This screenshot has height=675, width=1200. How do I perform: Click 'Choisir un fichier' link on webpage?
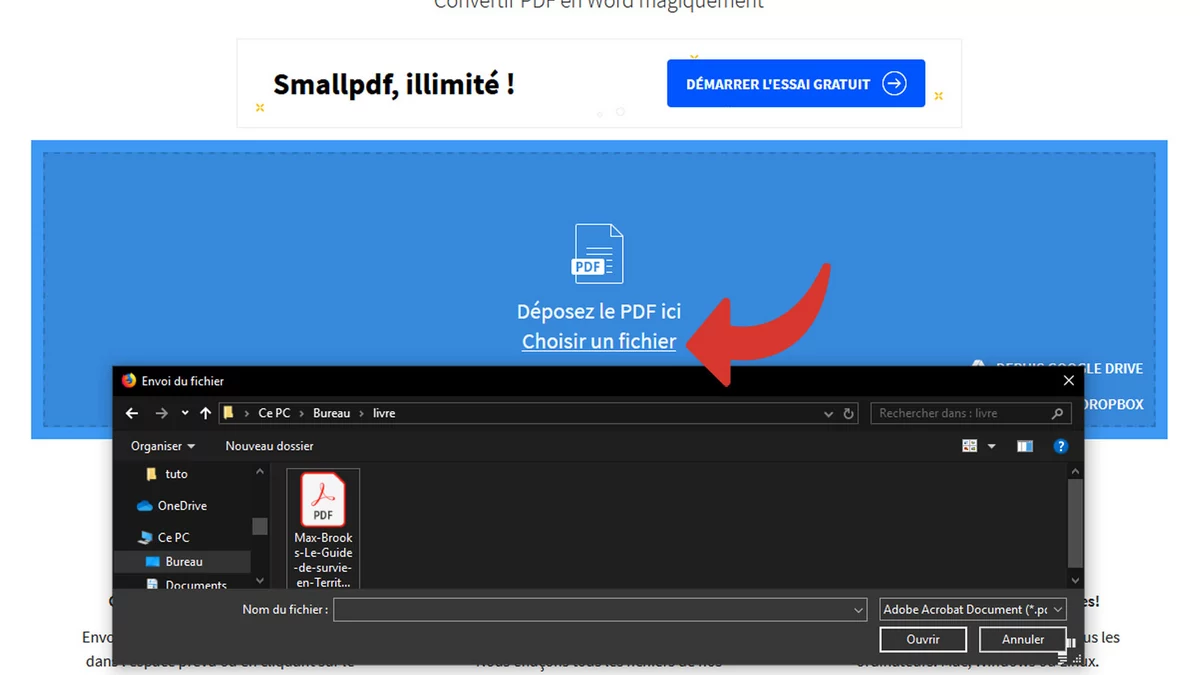pyautogui.click(x=599, y=341)
